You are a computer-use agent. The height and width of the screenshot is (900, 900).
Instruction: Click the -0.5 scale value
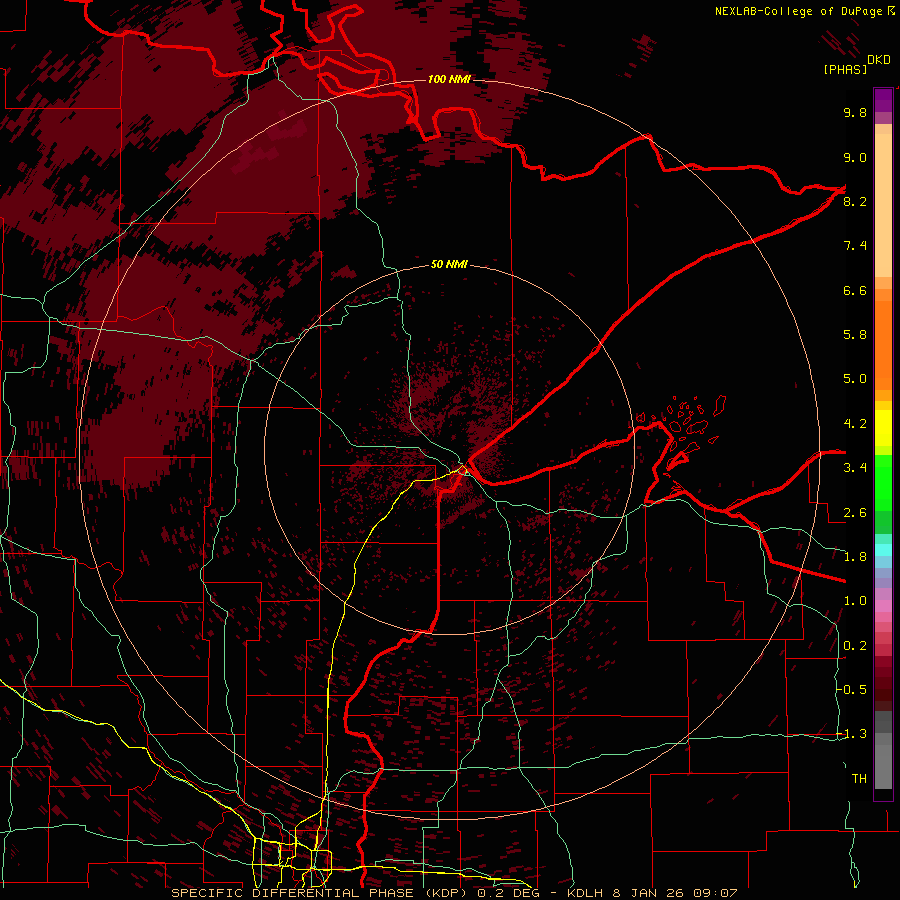pyautogui.click(x=852, y=689)
